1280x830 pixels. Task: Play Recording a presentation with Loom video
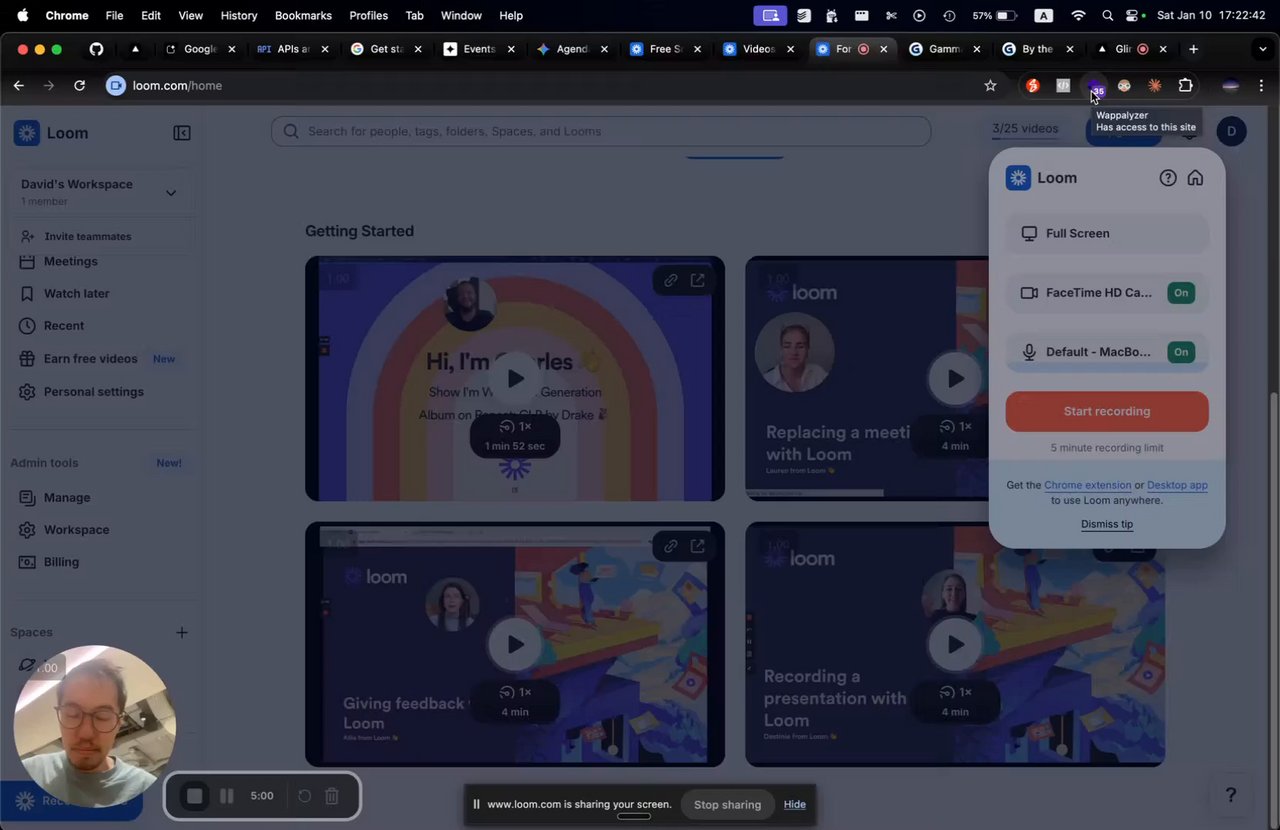(955, 645)
